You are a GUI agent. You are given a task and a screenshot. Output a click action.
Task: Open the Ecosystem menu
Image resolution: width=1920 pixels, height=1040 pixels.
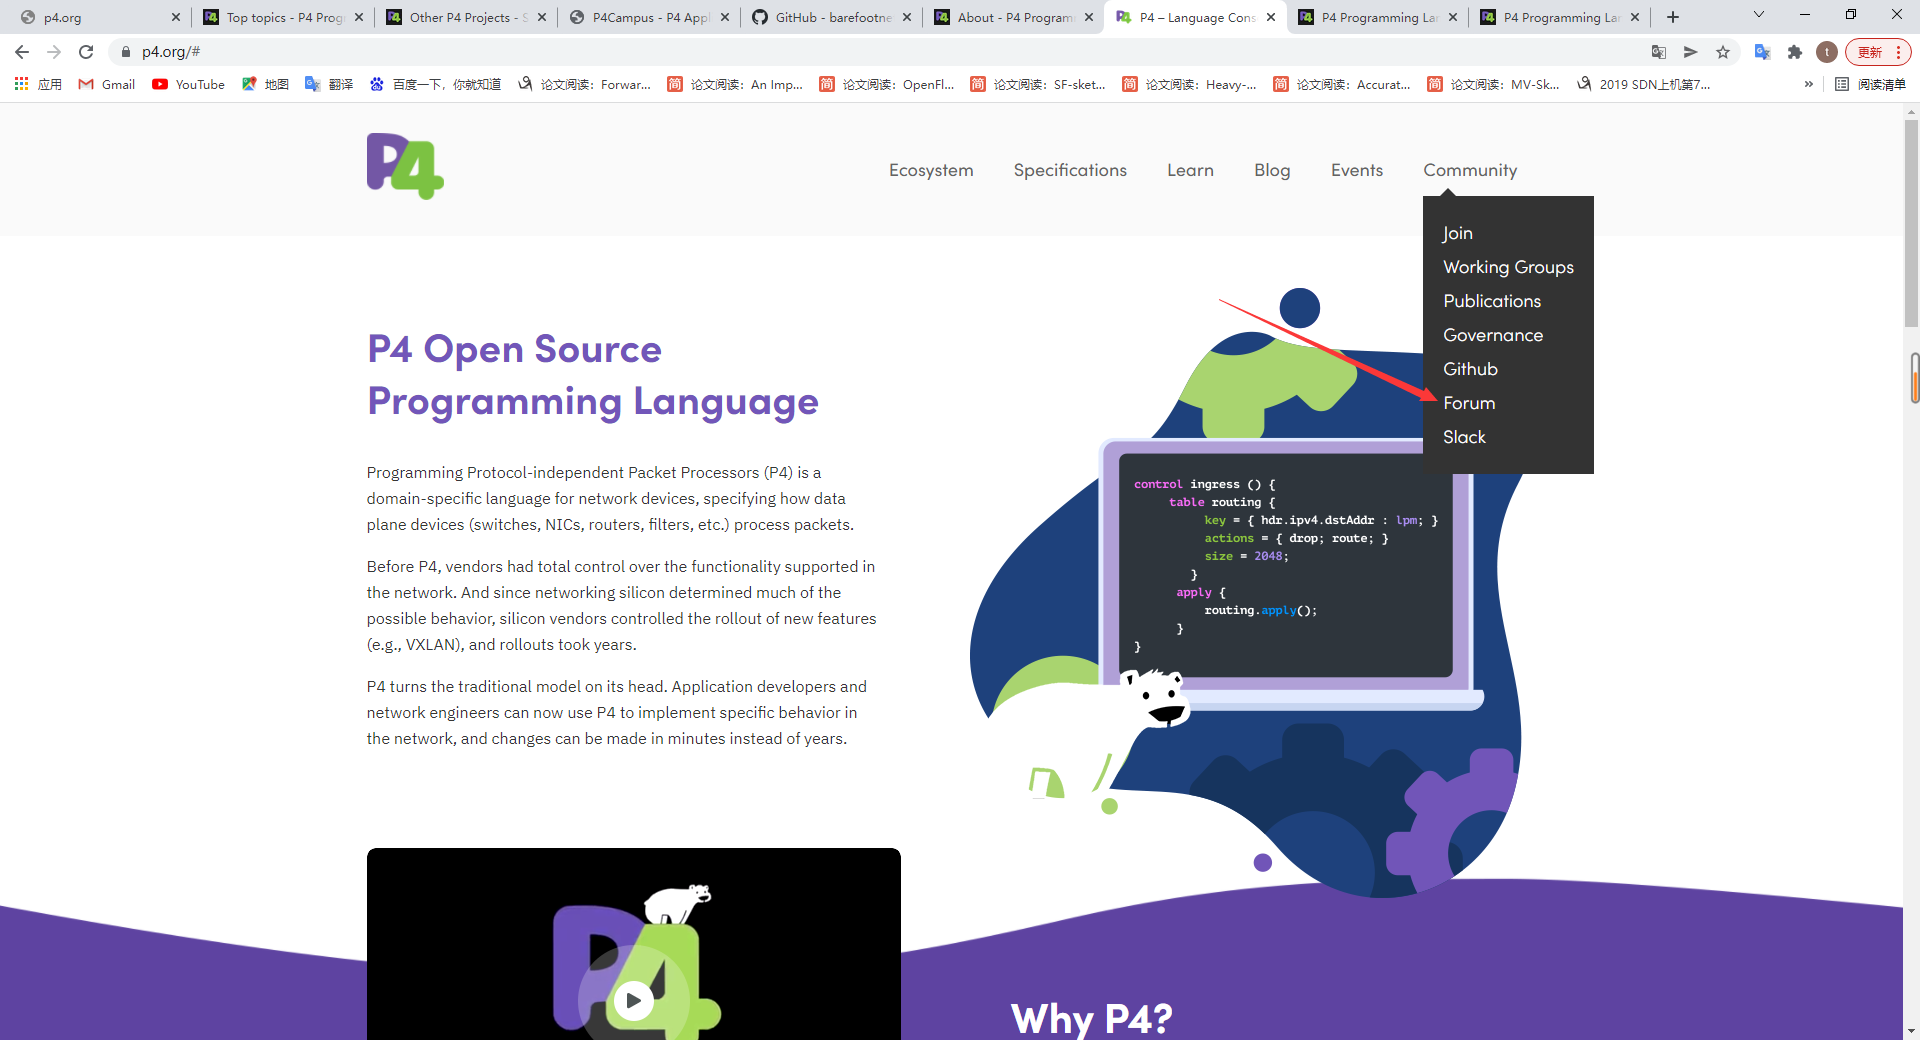pyautogui.click(x=931, y=170)
